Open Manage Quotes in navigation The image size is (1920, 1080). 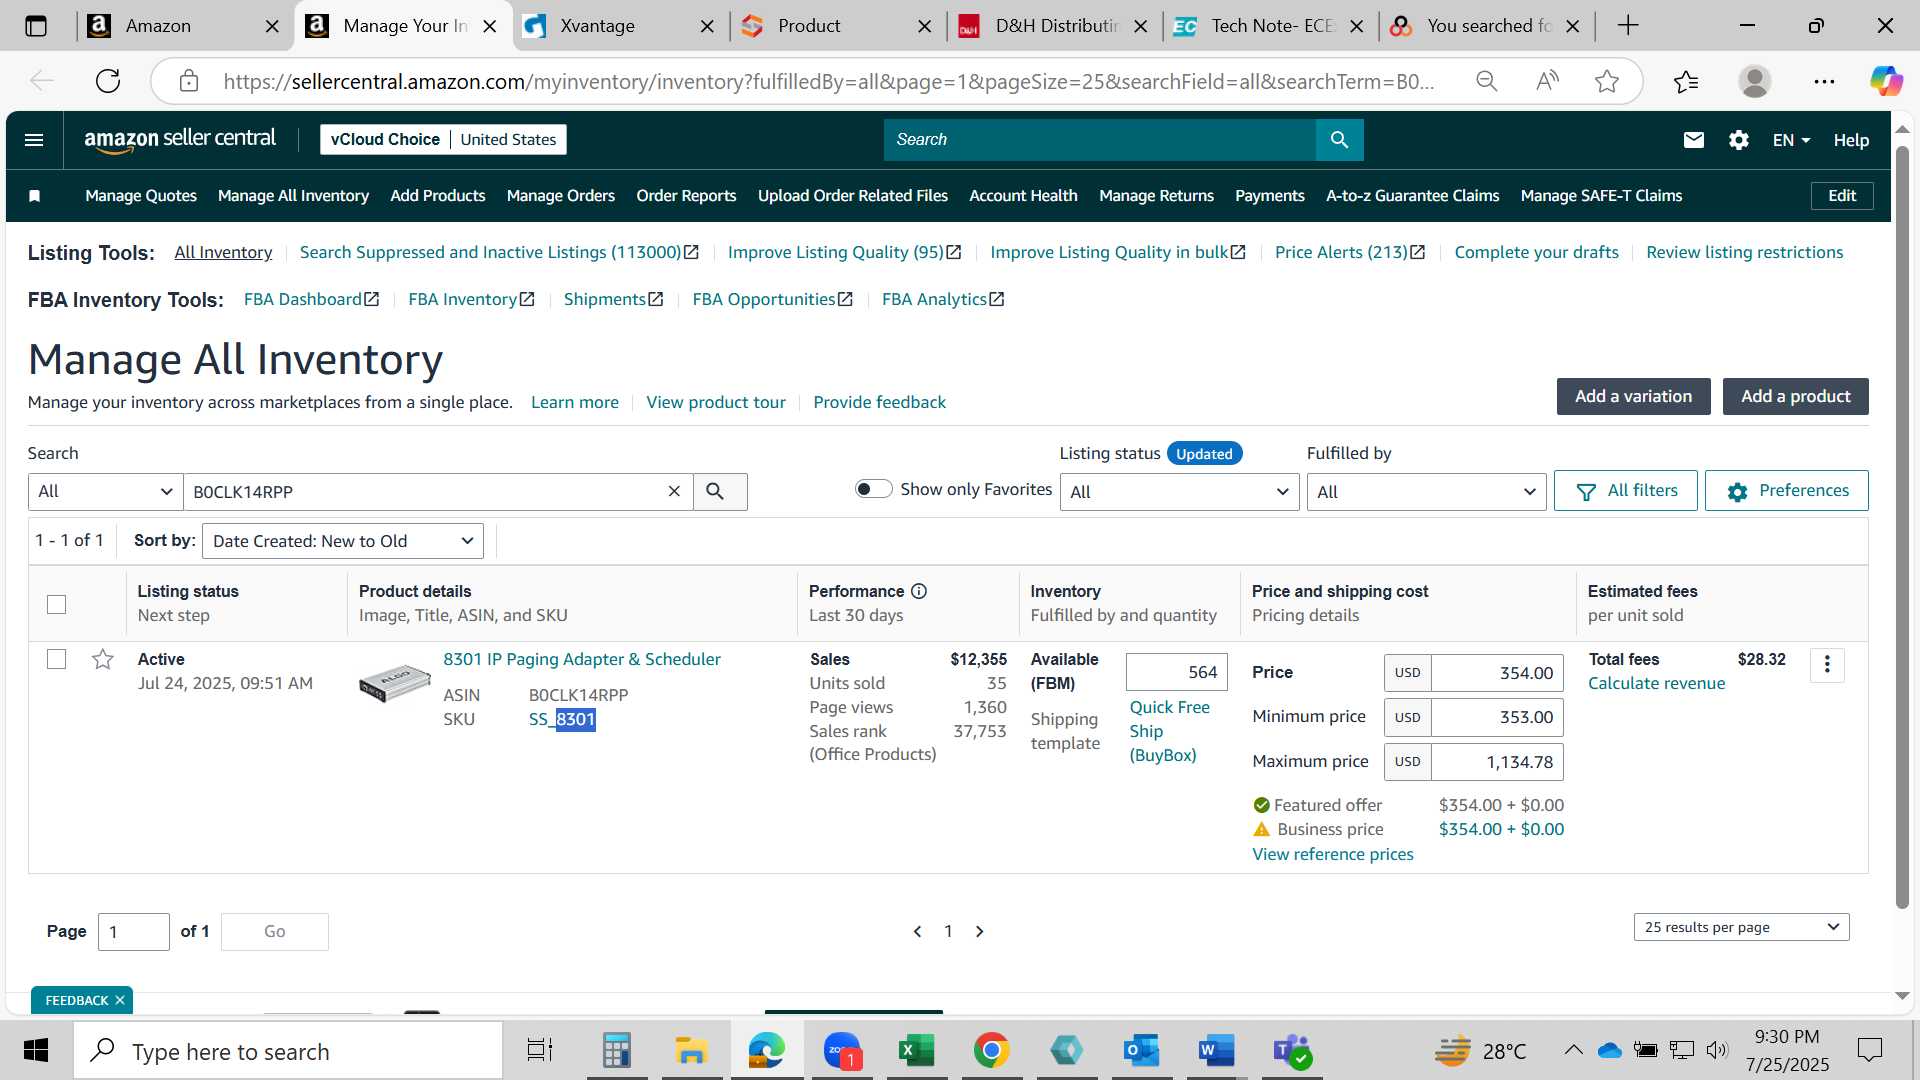(x=141, y=196)
